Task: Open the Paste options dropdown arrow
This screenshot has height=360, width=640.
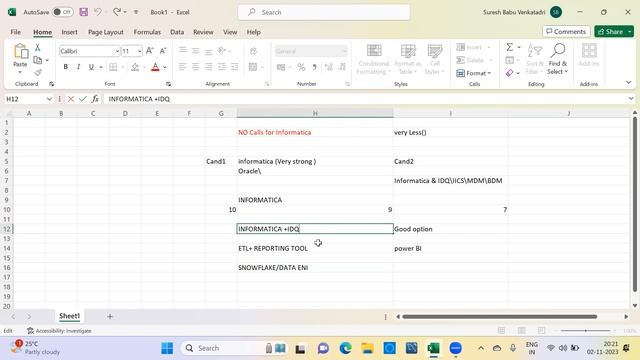Action: pos(20,73)
